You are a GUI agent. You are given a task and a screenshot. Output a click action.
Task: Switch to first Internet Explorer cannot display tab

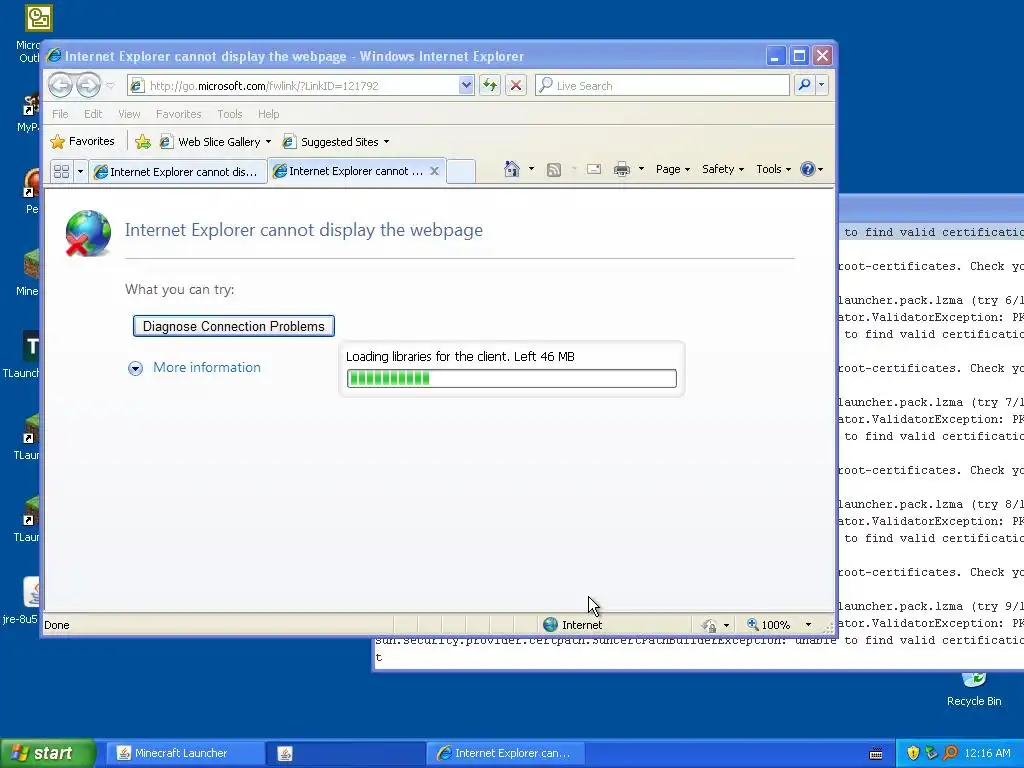pos(178,172)
